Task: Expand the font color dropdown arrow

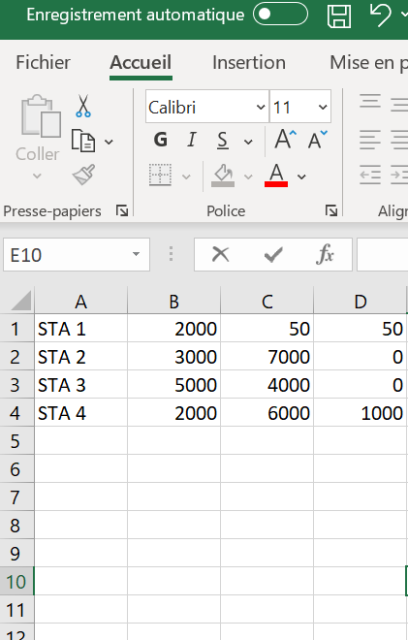Action: click(x=302, y=177)
